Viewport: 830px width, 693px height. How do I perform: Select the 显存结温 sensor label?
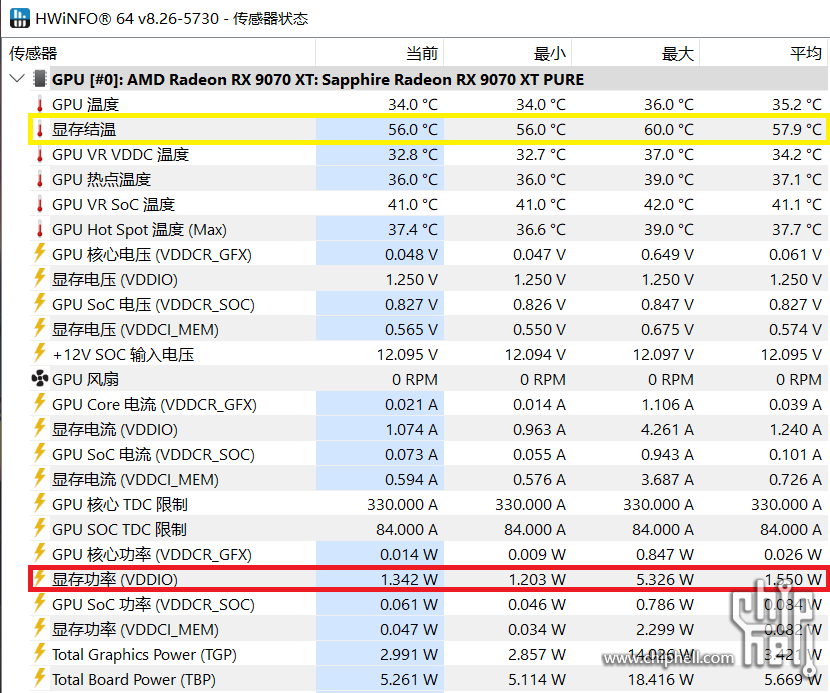point(84,129)
